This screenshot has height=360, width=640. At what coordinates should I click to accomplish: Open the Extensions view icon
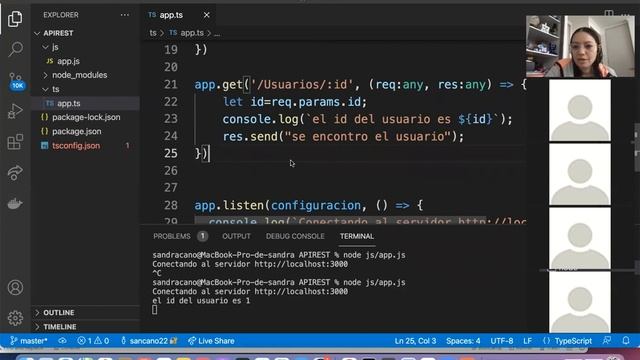coord(15,142)
